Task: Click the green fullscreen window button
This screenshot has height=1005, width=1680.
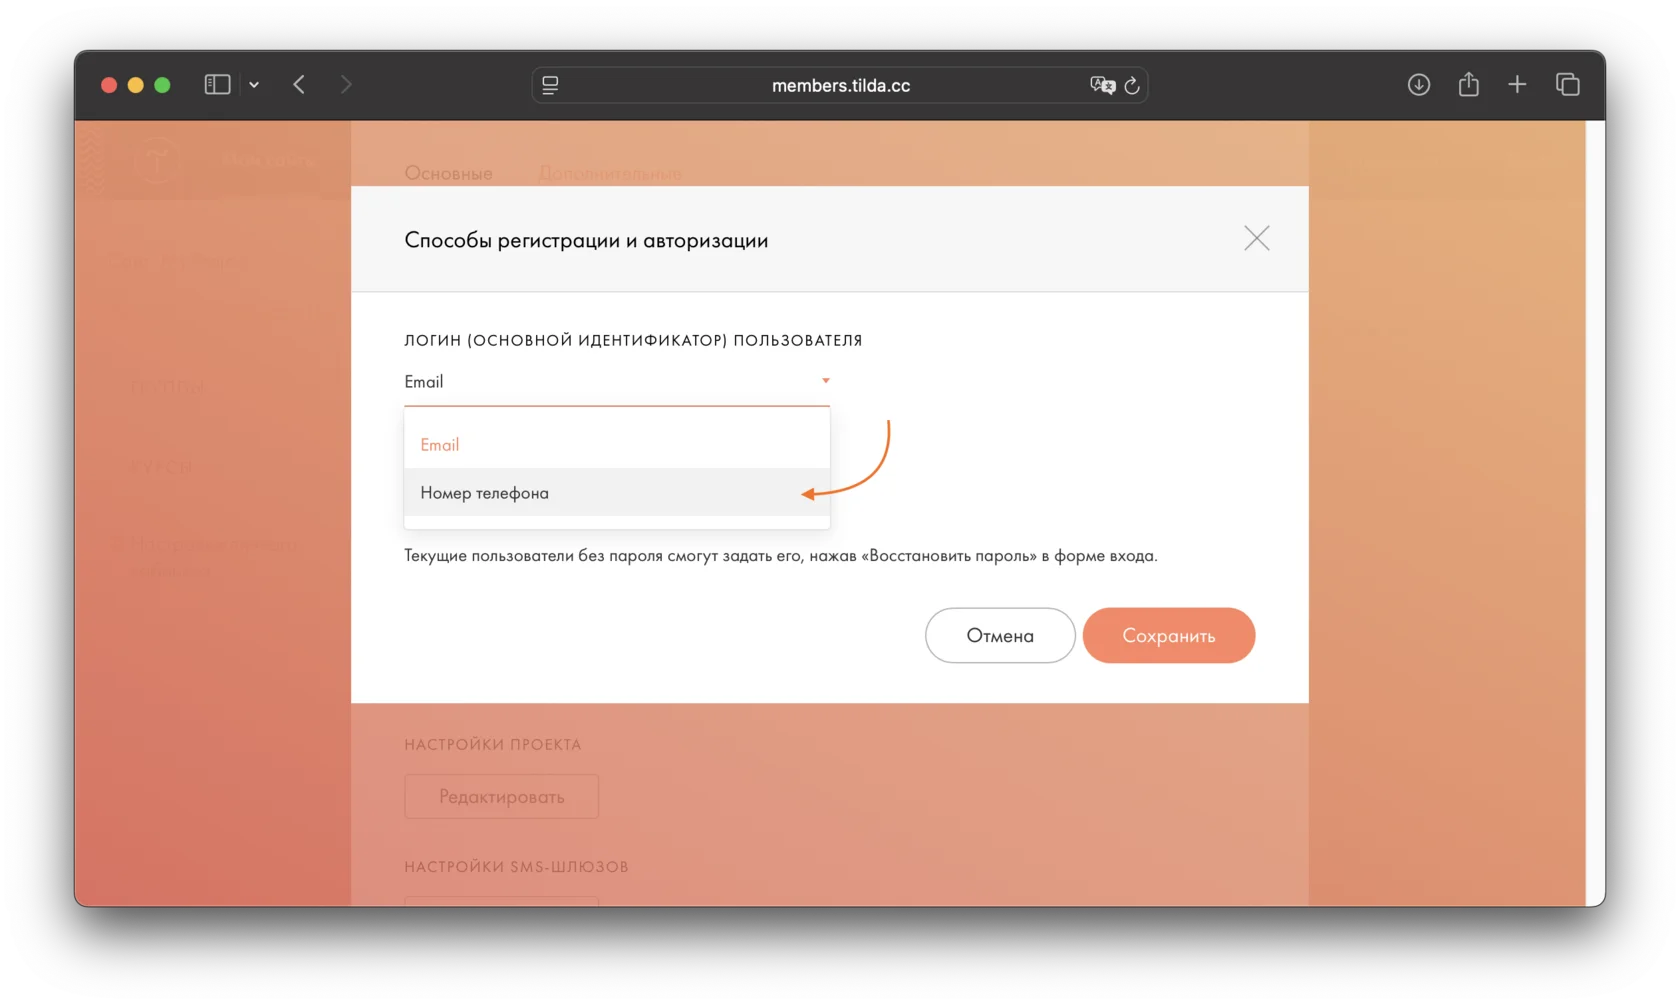Action: tap(162, 85)
